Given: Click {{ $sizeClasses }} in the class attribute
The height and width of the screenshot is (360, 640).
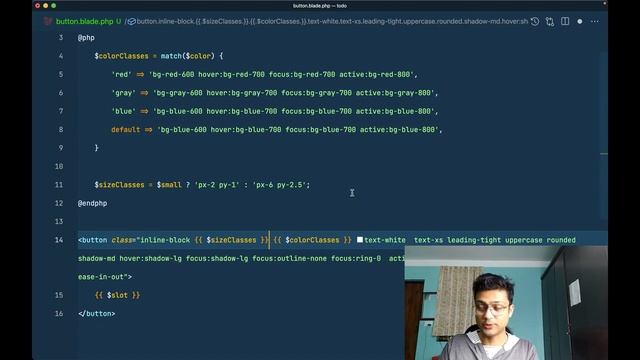Looking at the screenshot, I should click(231, 240).
